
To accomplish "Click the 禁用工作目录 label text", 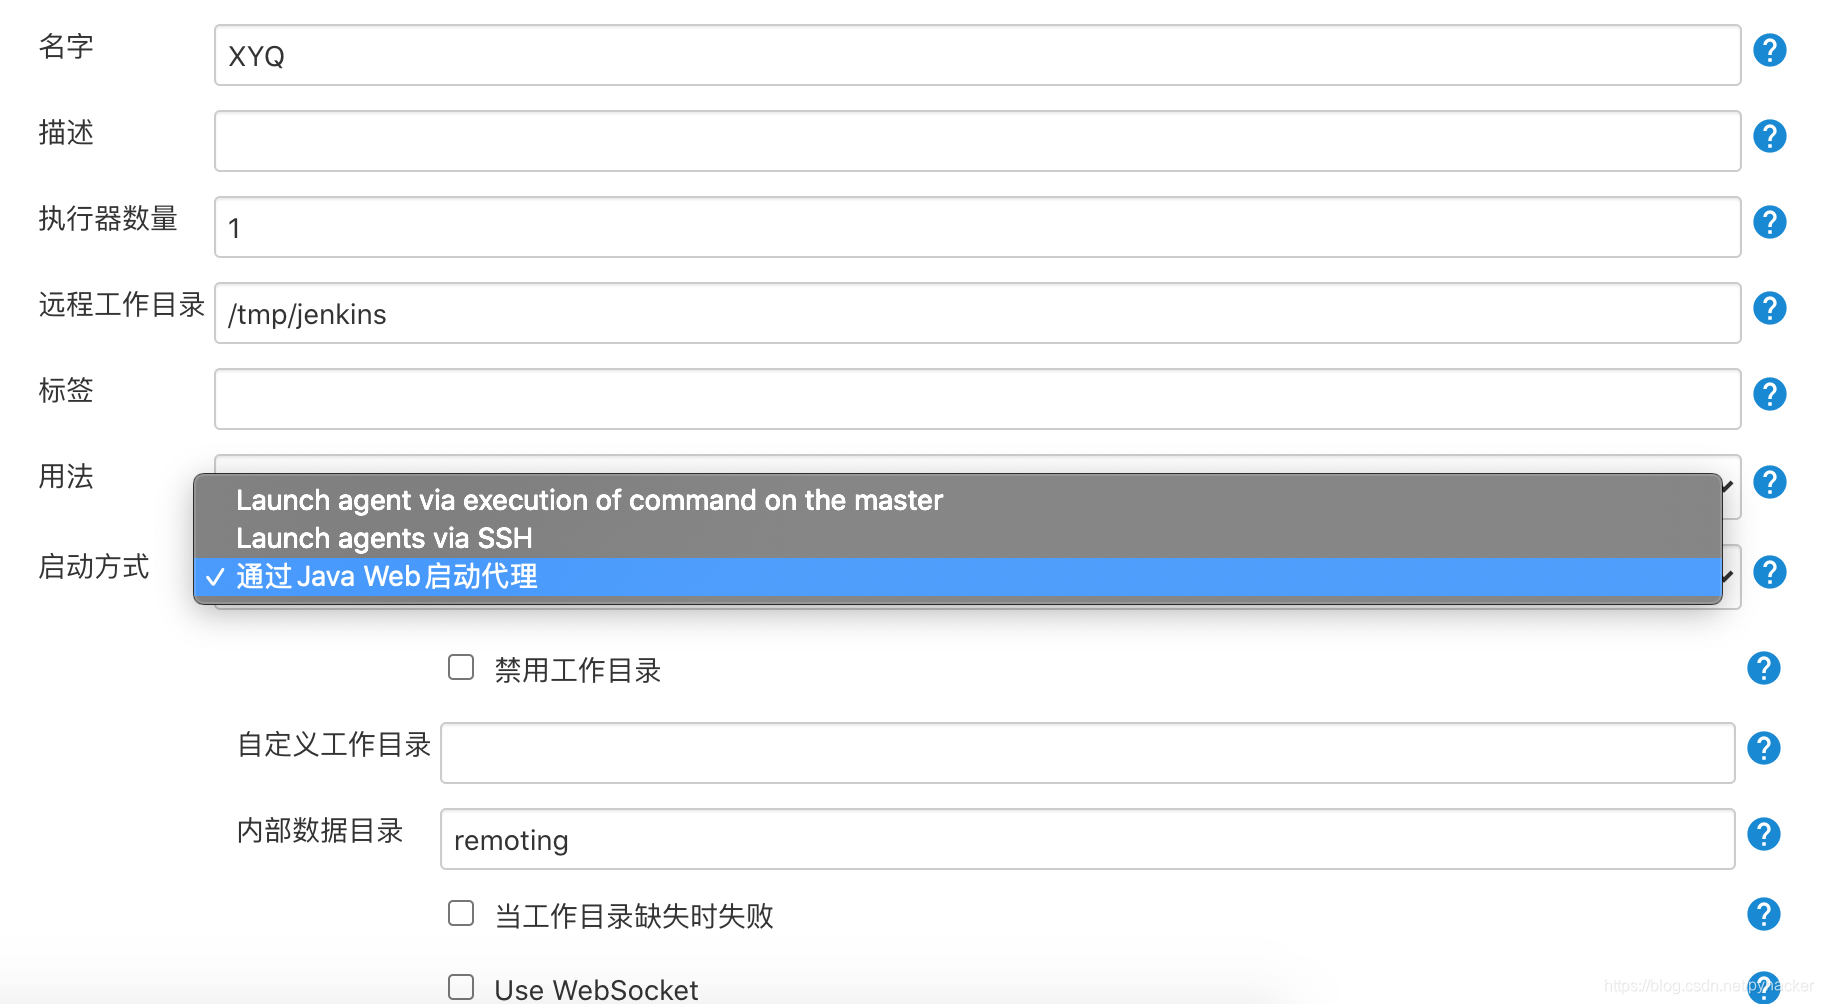I will coord(578,670).
